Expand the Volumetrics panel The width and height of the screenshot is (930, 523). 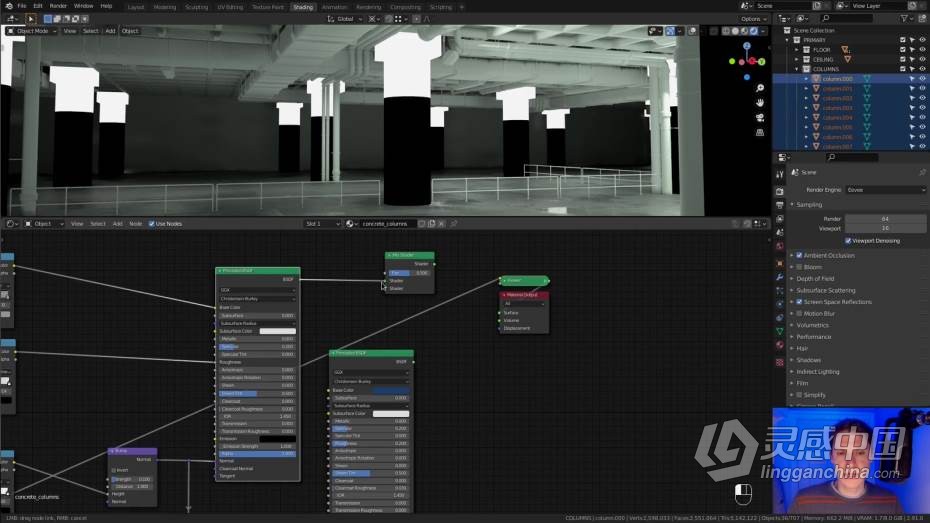point(812,325)
